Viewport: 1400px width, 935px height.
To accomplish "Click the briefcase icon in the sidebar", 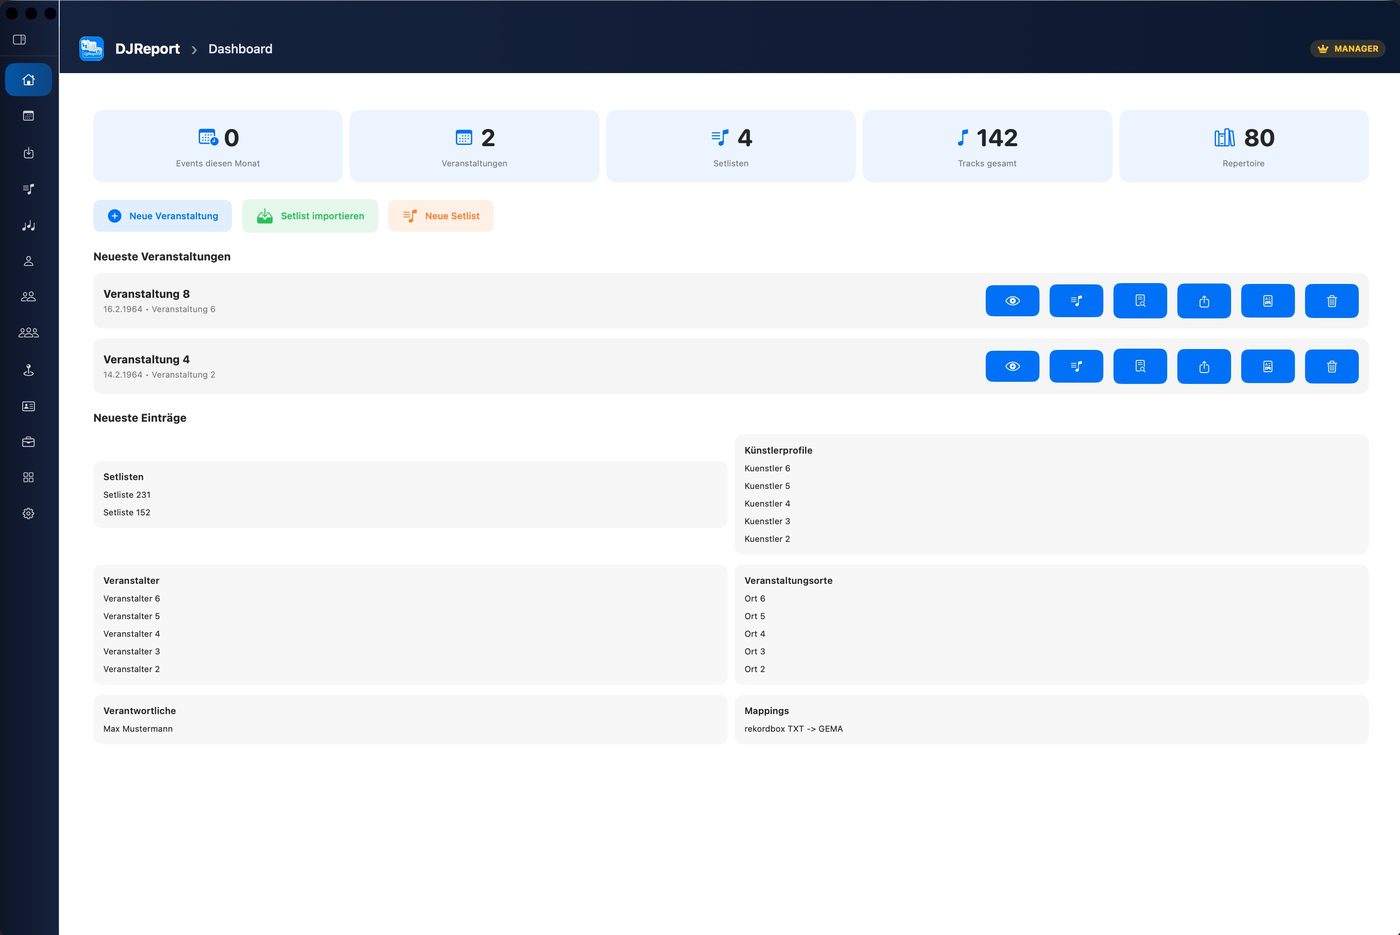I will tap(28, 441).
